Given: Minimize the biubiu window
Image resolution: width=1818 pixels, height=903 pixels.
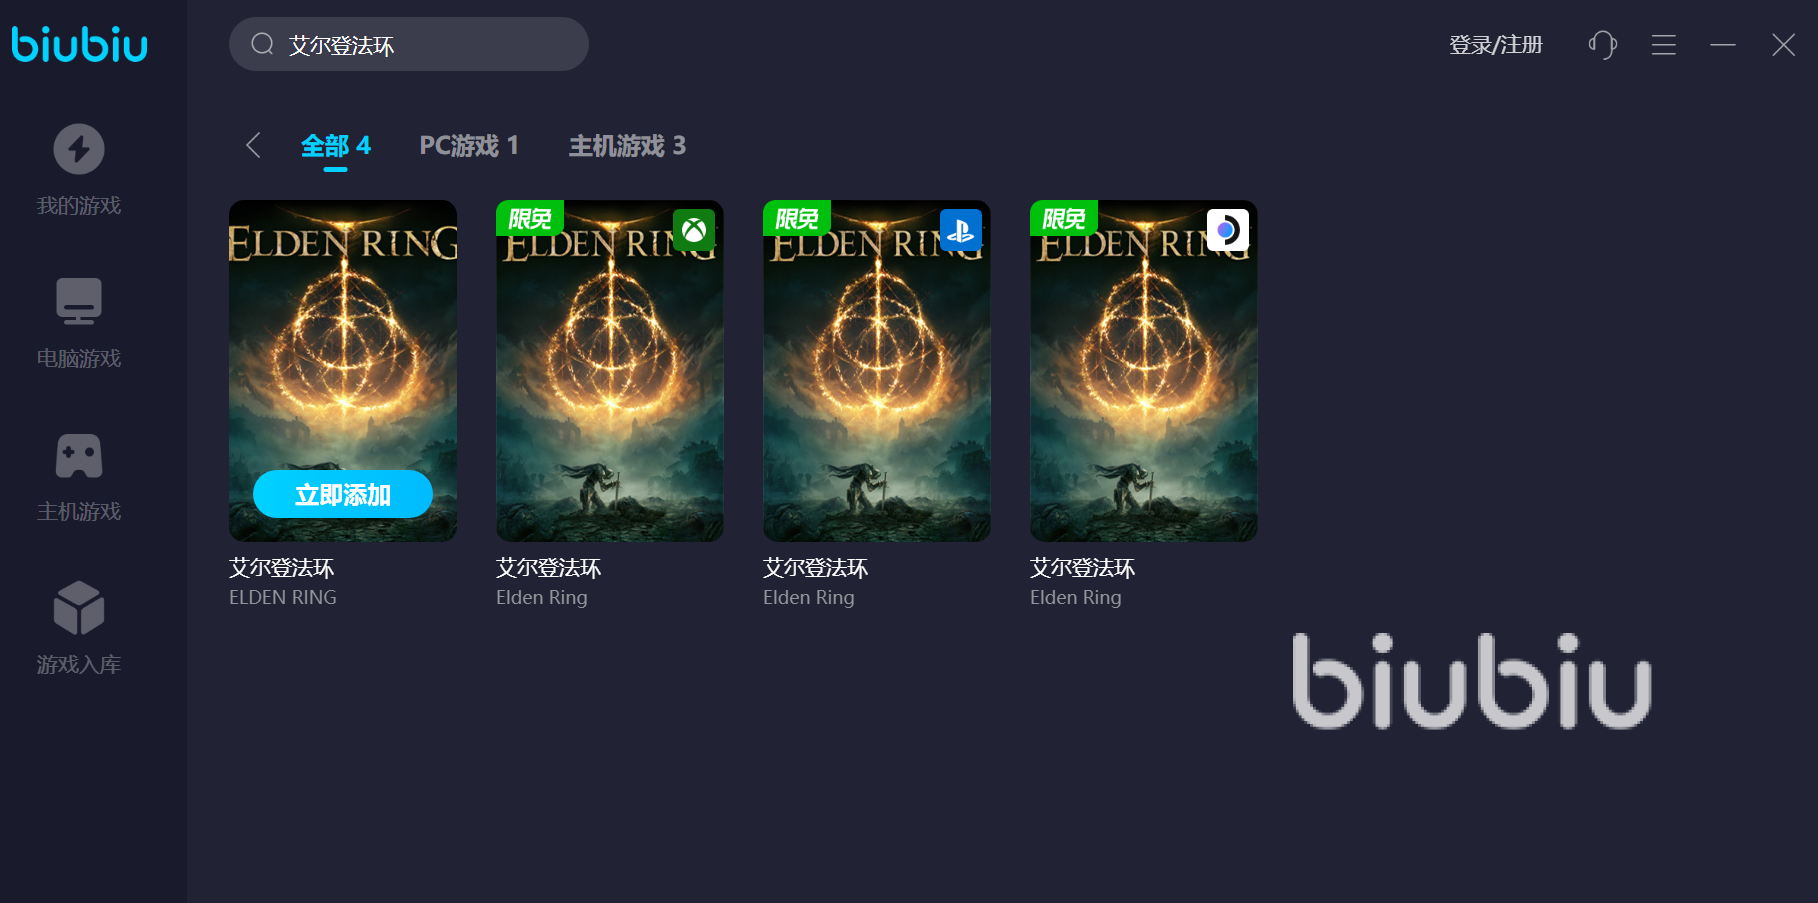Looking at the screenshot, I should point(1723,45).
